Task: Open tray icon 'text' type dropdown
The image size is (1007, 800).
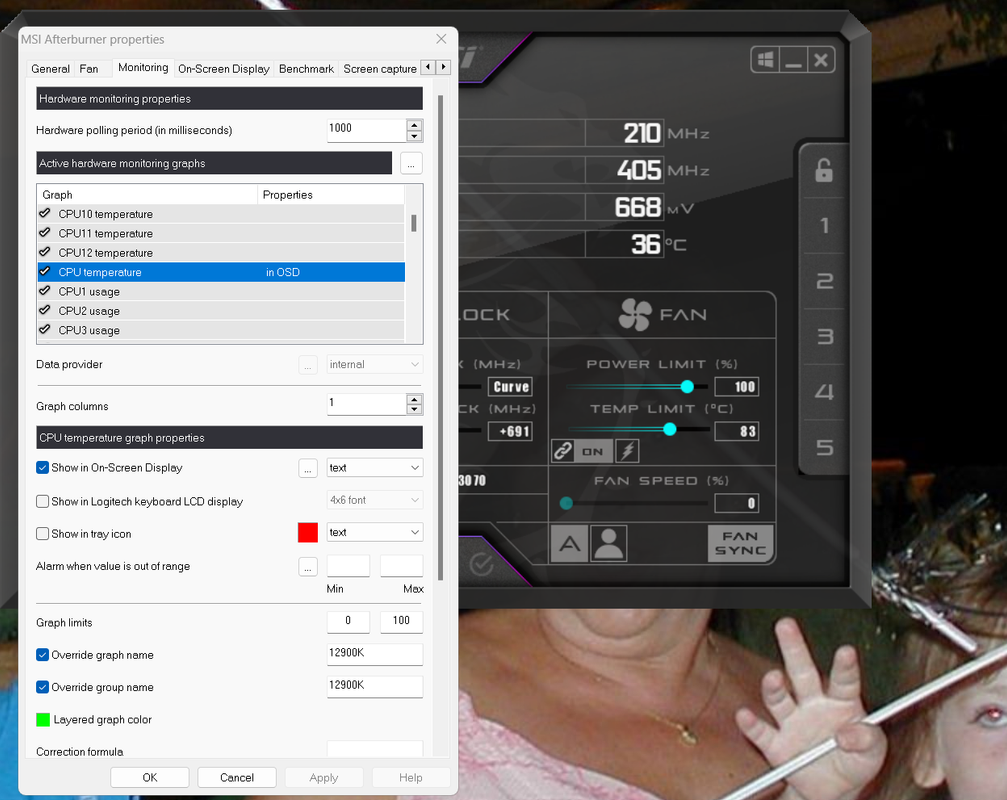Action: click(x=375, y=532)
